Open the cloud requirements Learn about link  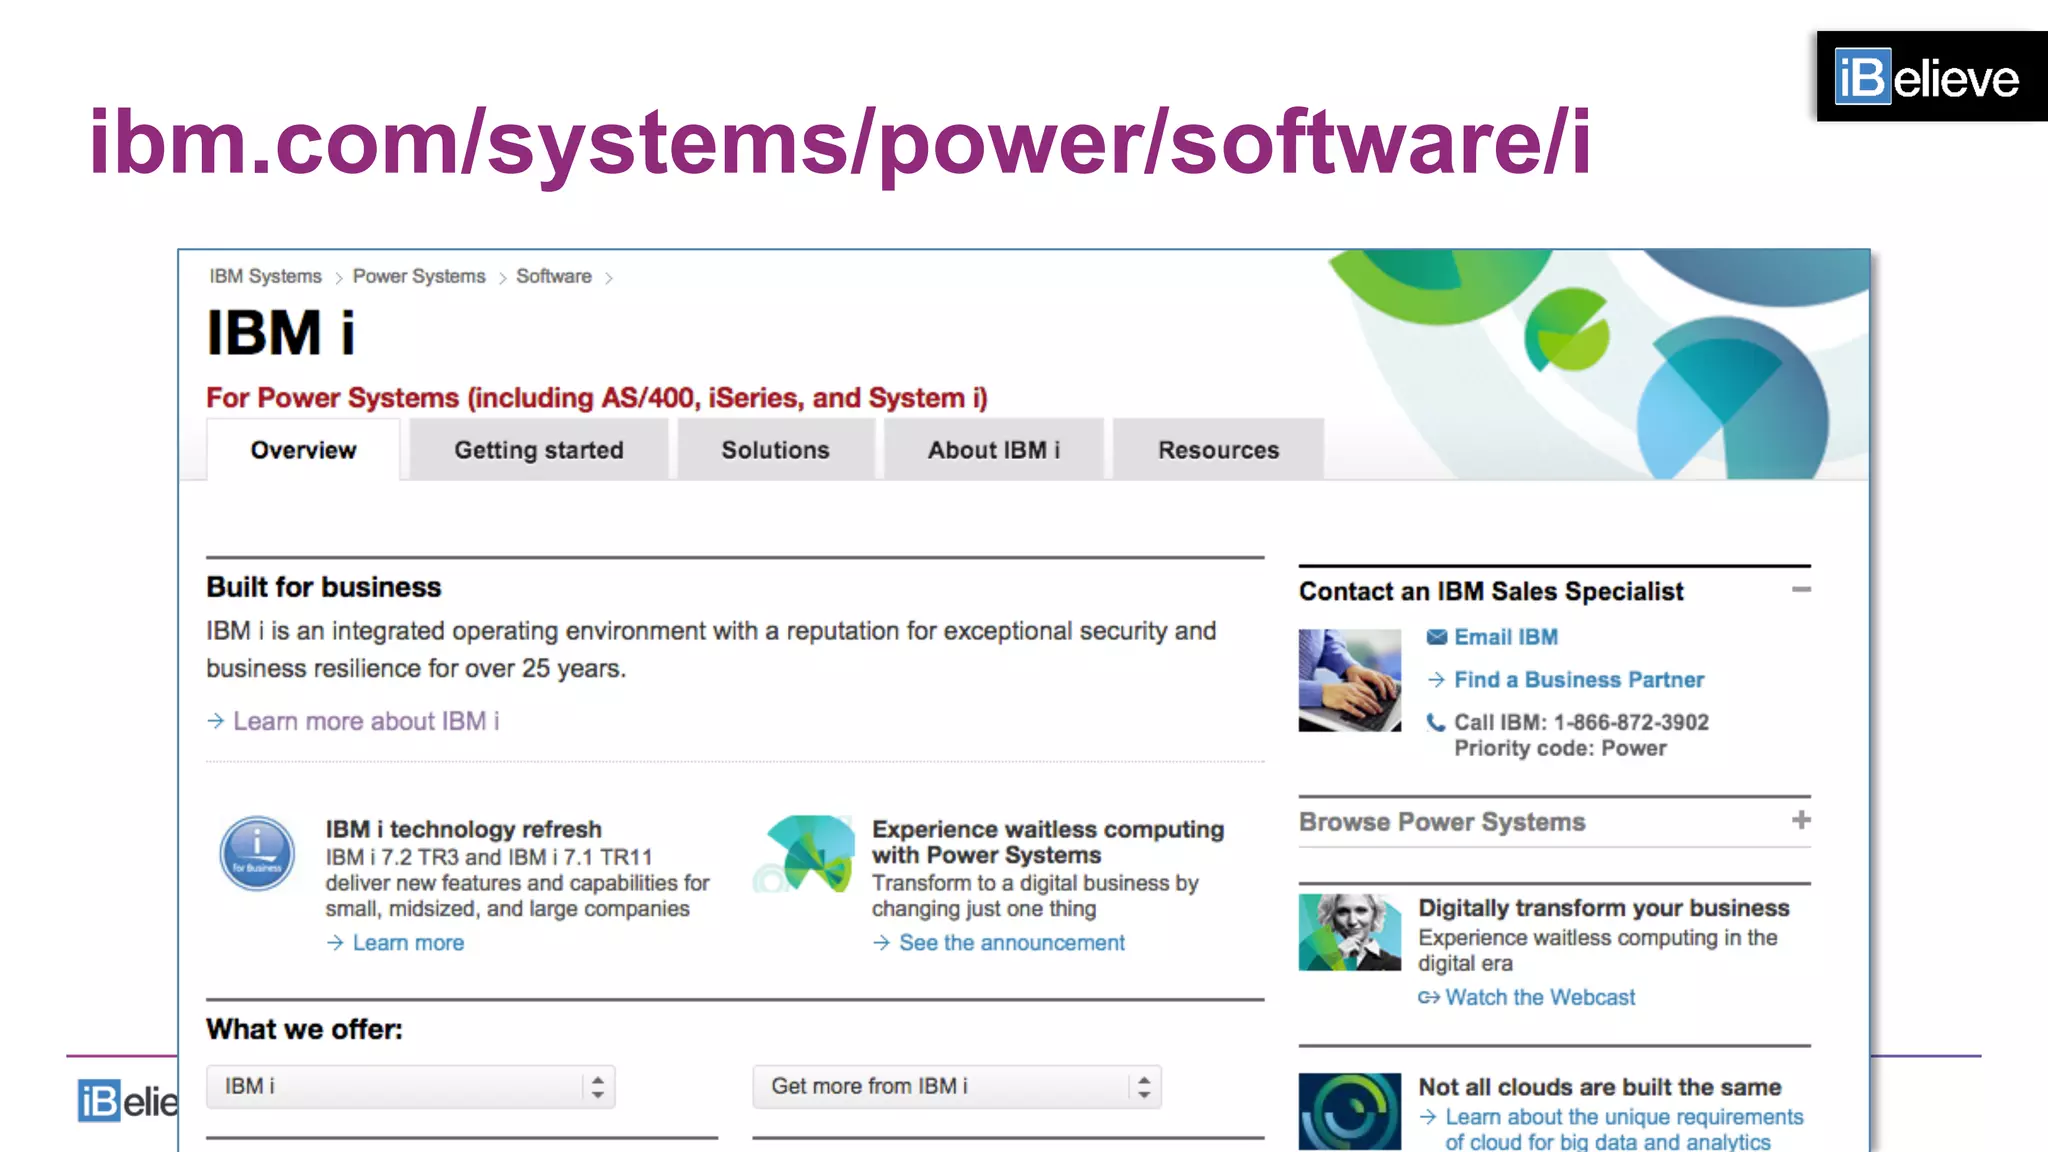tap(1624, 1129)
